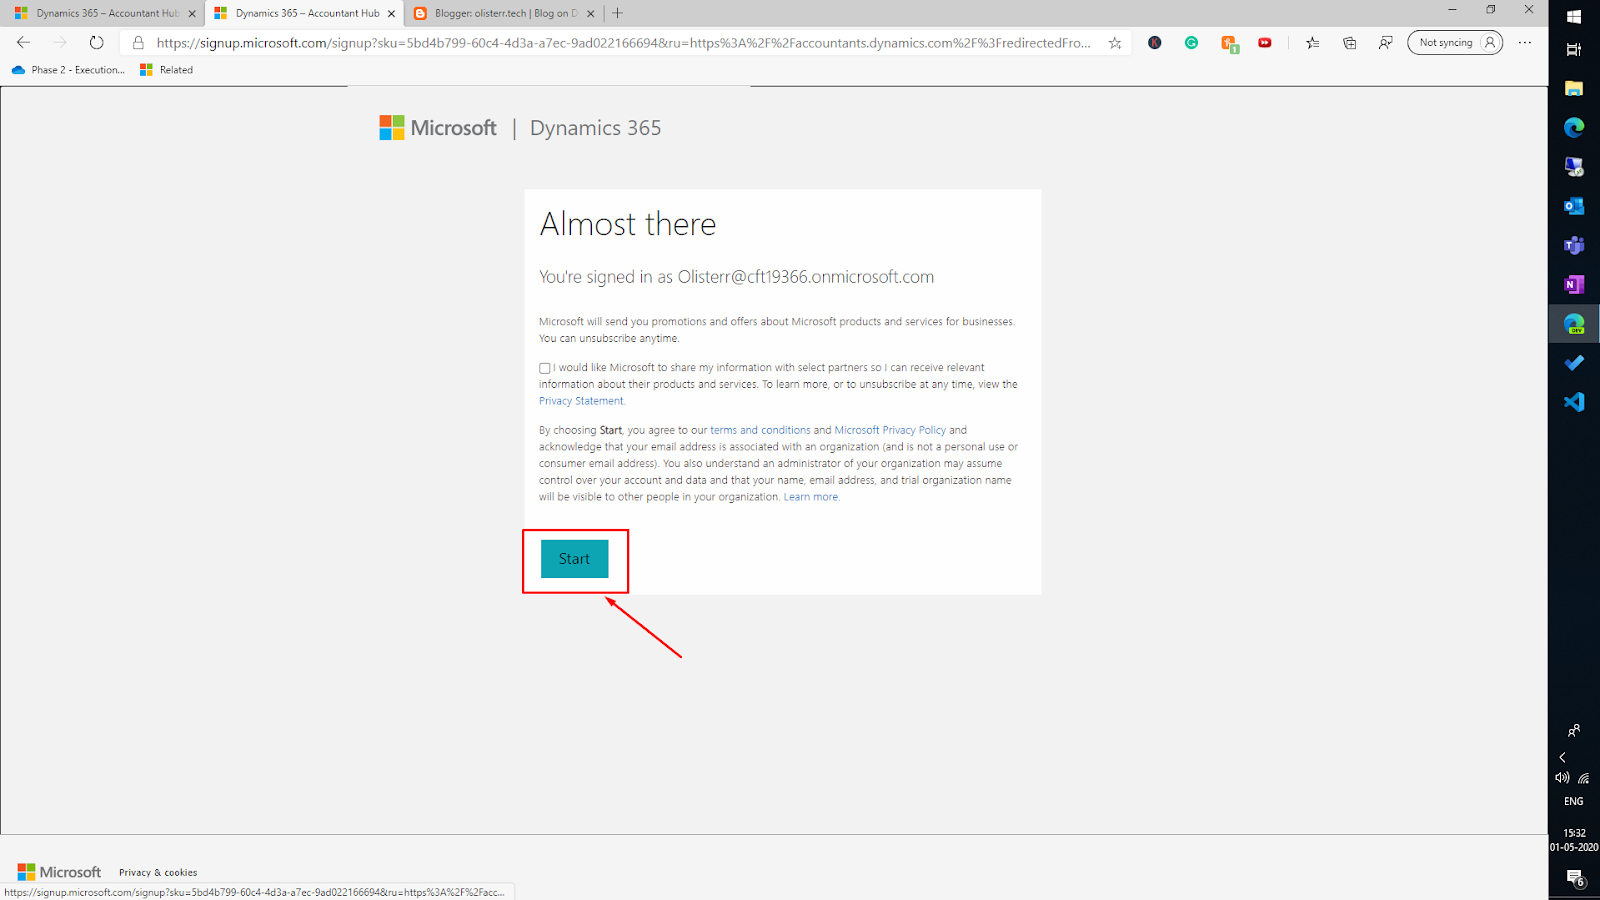Screen dimensions: 1600x900
Task: Open Phase 2 - Execution bookmark
Action: pyautogui.click(x=68, y=70)
